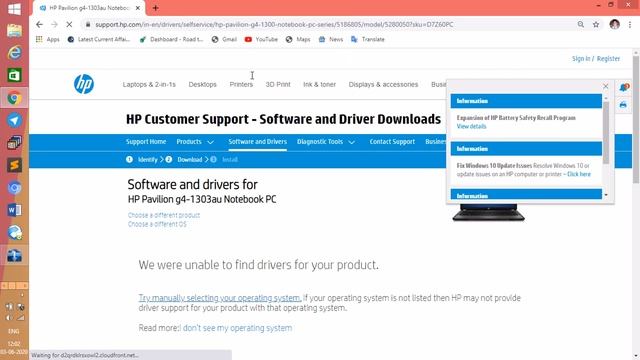Open the green Store app on taskbar

(14, 75)
